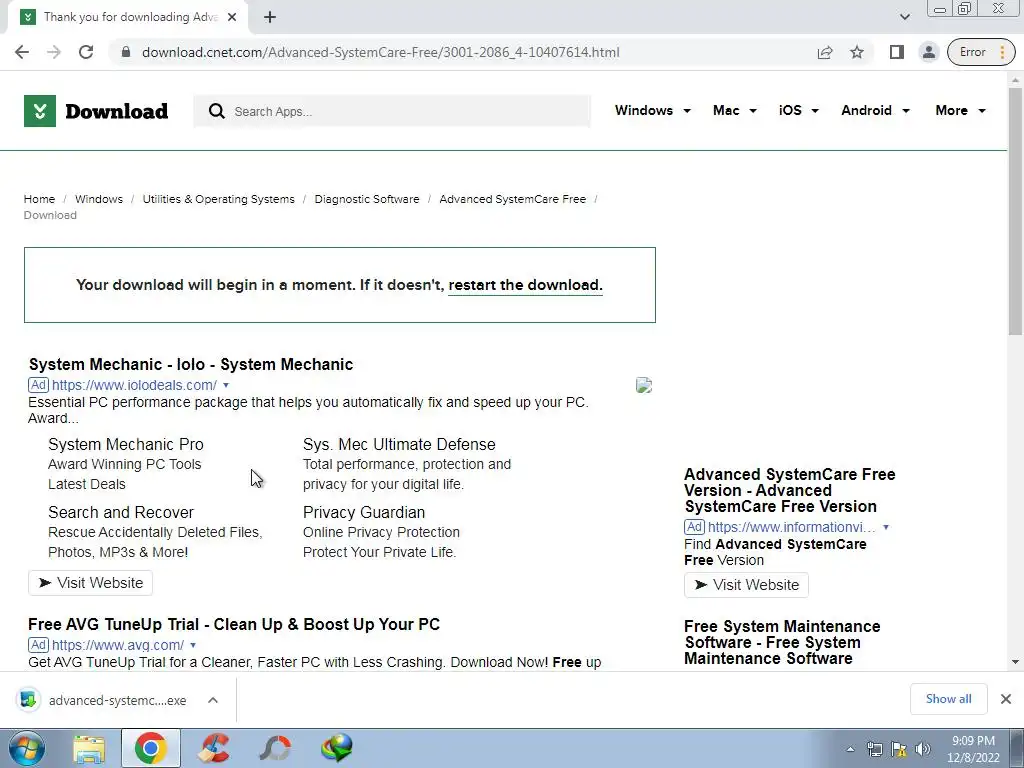Go to Home breadcrumb
This screenshot has height=768, width=1024.
tap(39, 199)
